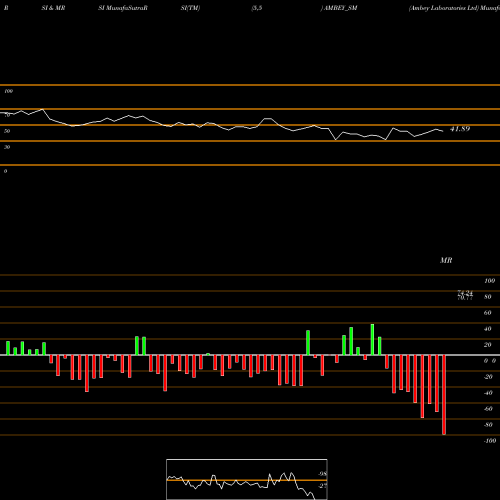
Task: Click the 50 label on RSI left axis
Action: coord(7,131)
